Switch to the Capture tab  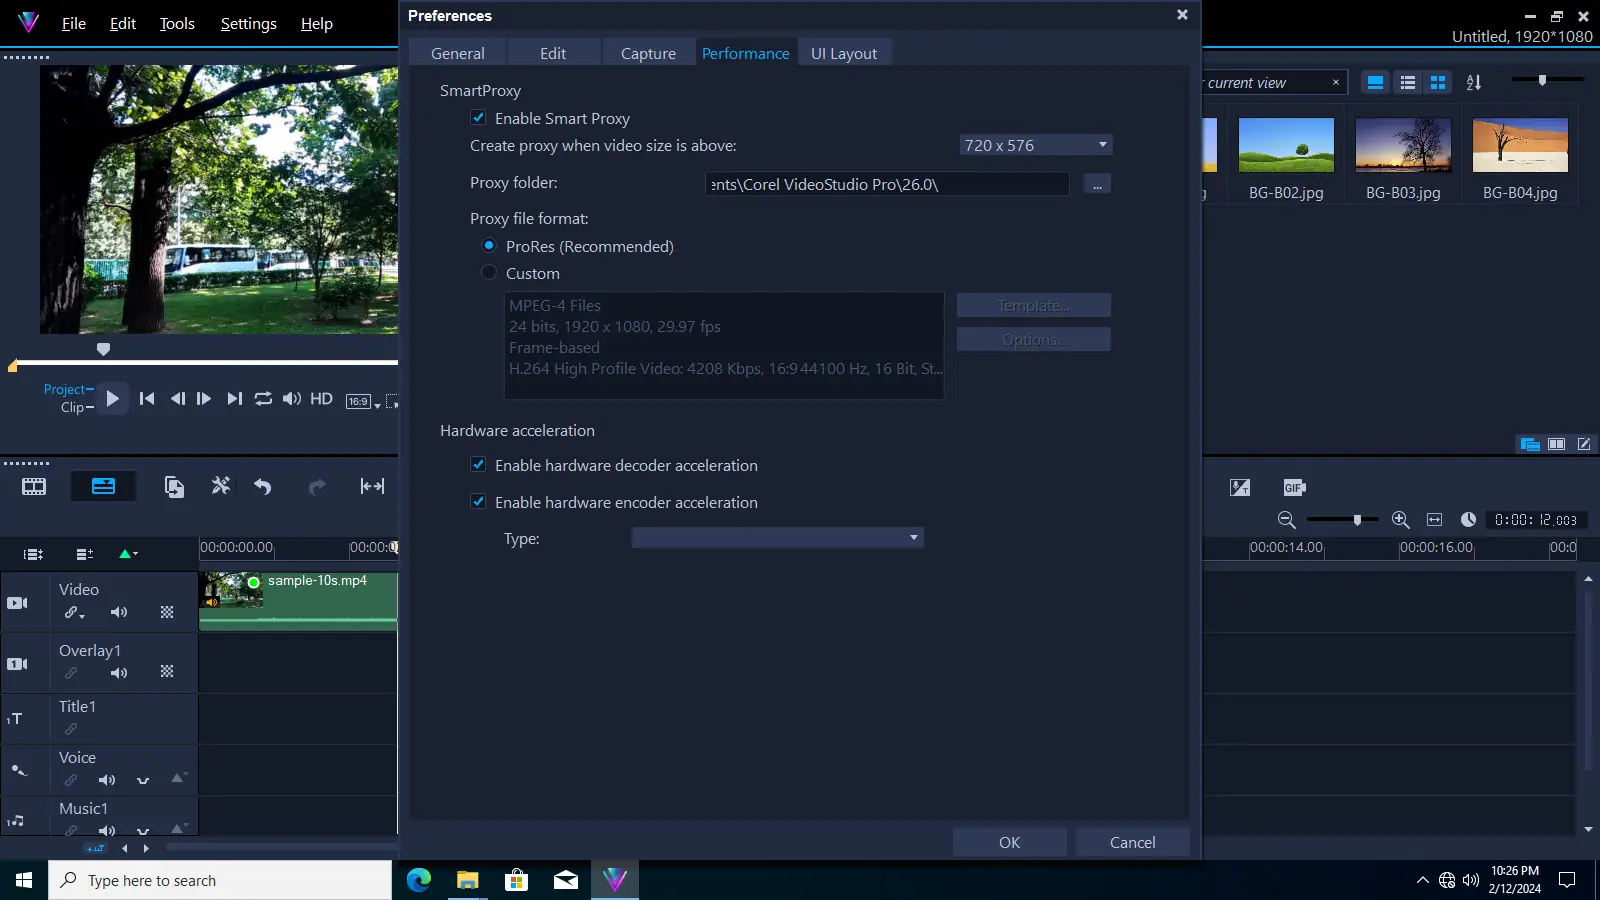point(648,52)
